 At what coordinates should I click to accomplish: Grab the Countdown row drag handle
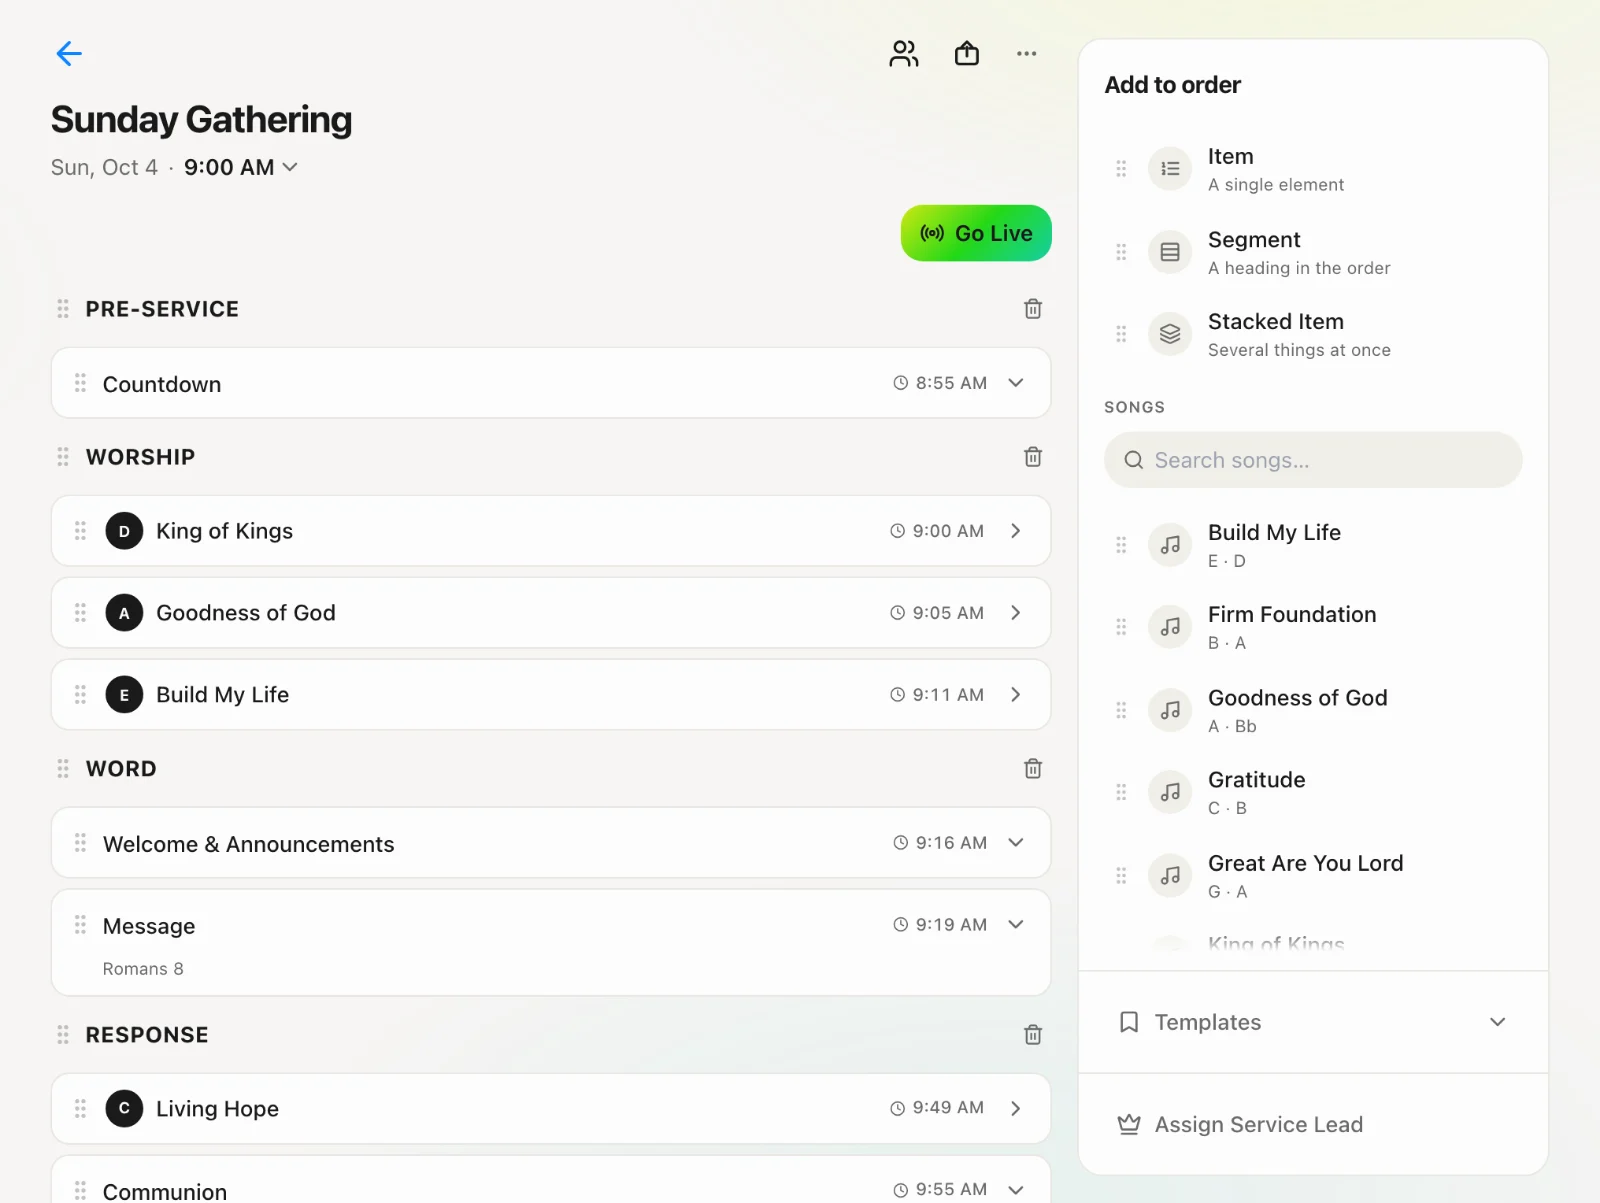pyautogui.click(x=80, y=383)
